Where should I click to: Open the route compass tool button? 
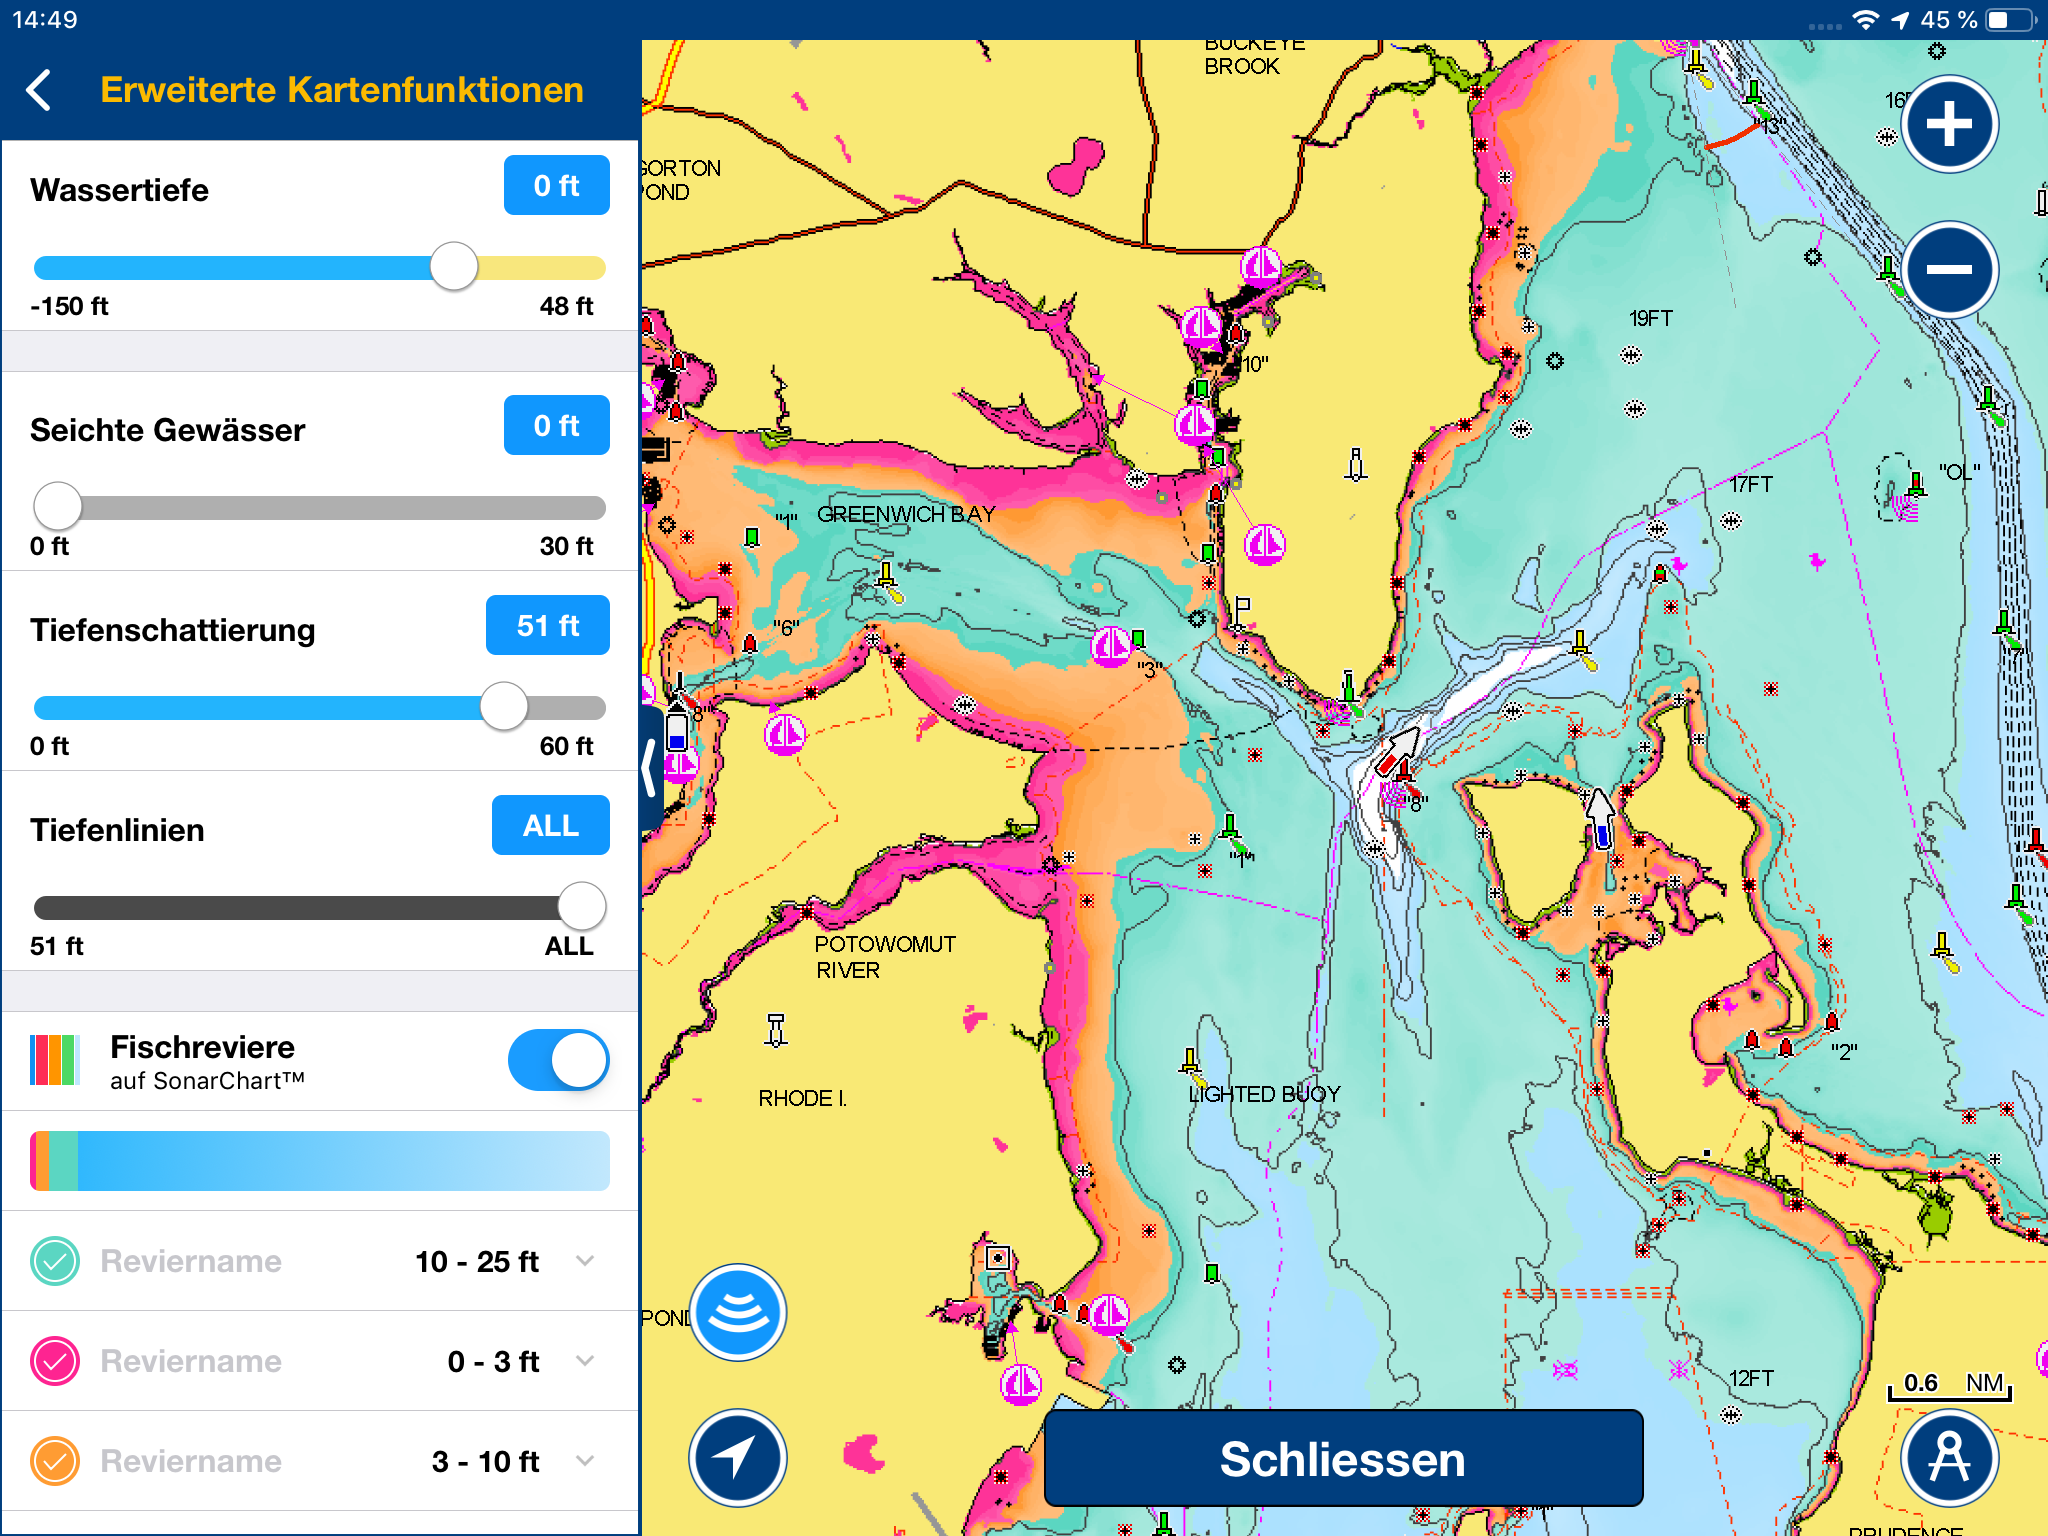(1949, 1457)
